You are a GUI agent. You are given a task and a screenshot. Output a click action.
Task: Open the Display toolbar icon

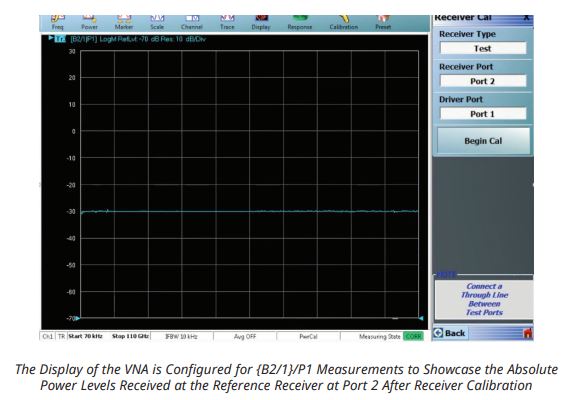click(261, 23)
